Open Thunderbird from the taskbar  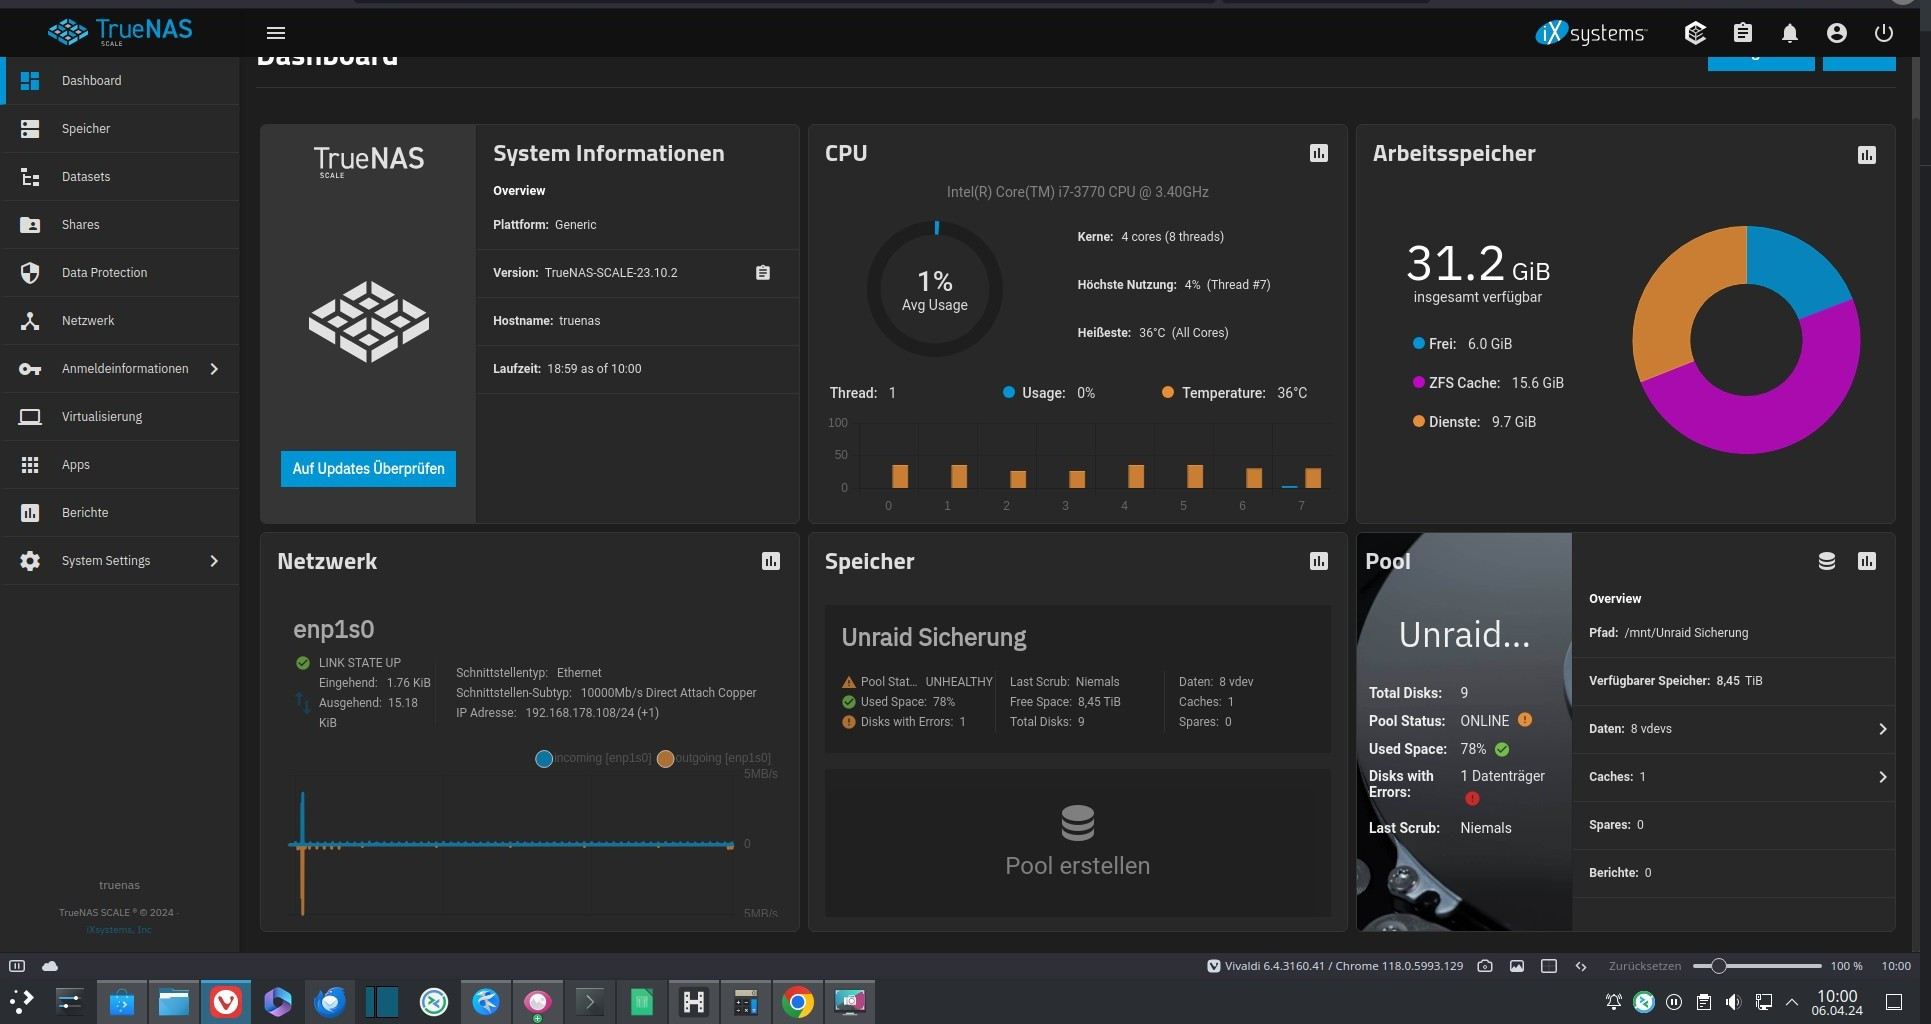point(330,1001)
